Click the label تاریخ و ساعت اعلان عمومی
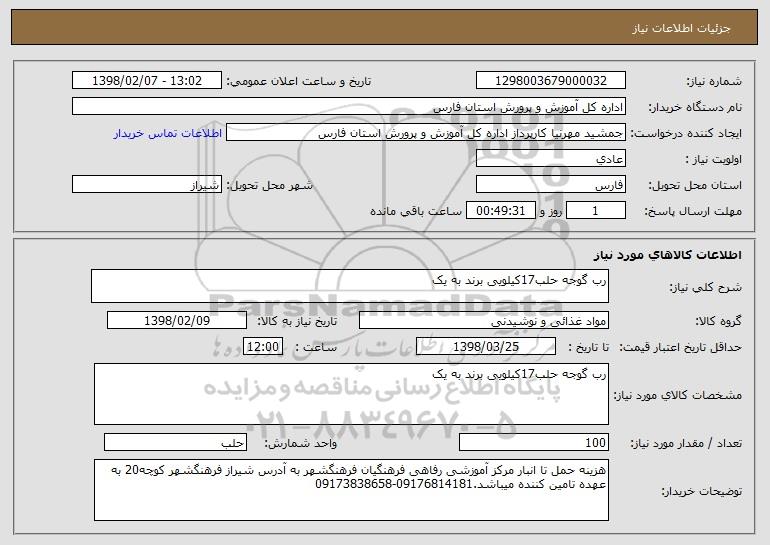 pos(299,82)
